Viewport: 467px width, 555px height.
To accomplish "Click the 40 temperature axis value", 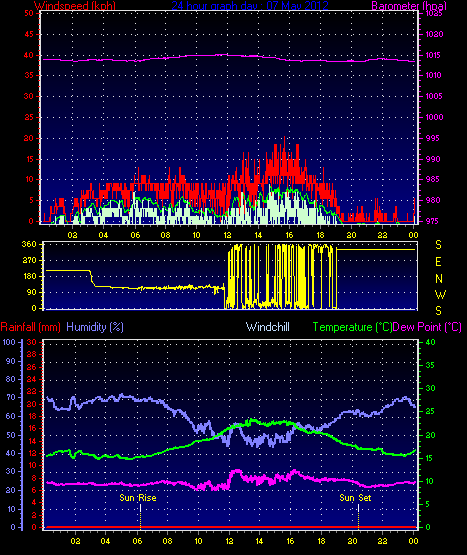I will 430,342.
